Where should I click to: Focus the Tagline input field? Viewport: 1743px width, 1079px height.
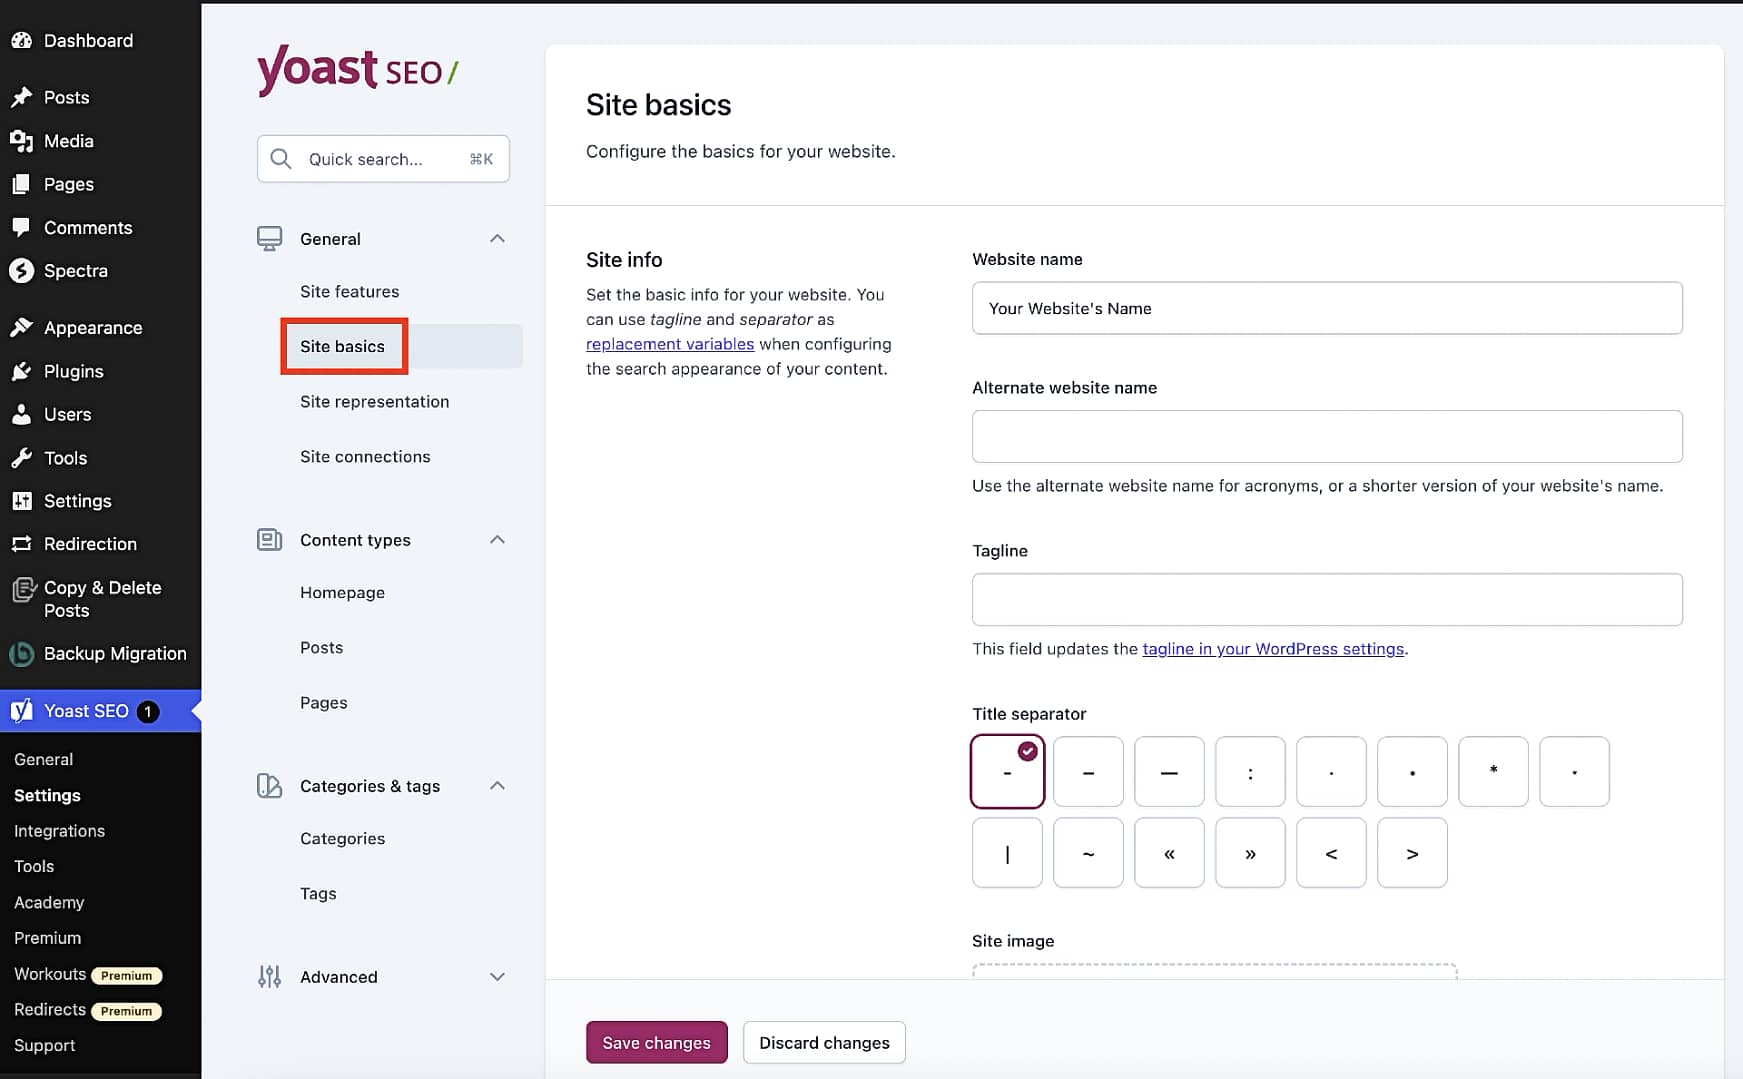click(x=1327, y=599)
